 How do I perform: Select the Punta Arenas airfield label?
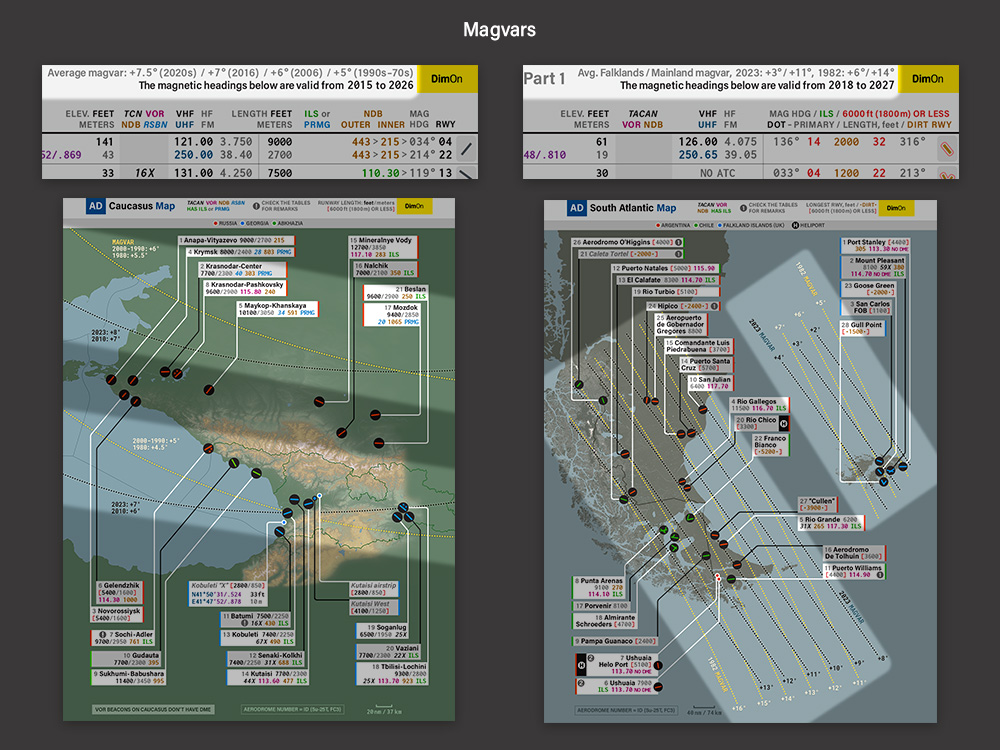tap(598, 587)
